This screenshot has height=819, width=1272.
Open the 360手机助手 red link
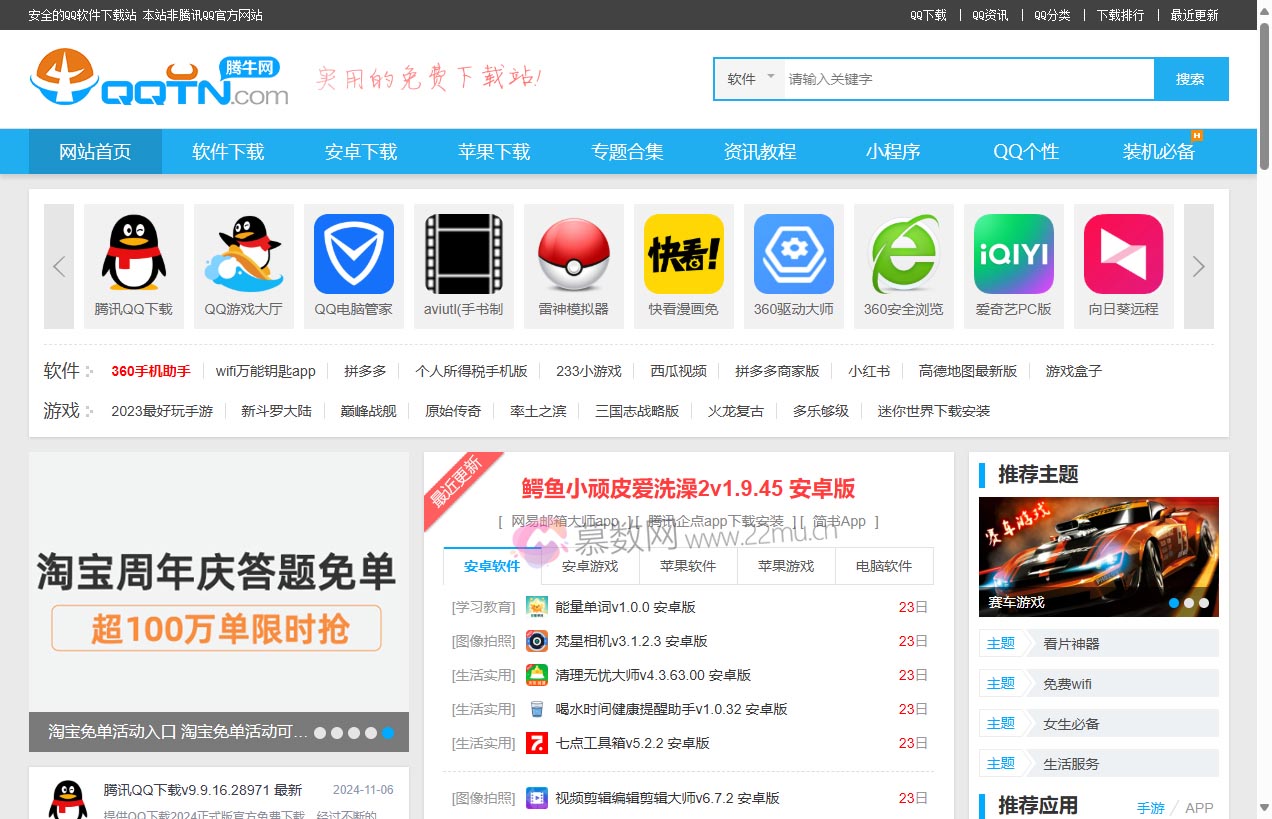pos(151,371)
